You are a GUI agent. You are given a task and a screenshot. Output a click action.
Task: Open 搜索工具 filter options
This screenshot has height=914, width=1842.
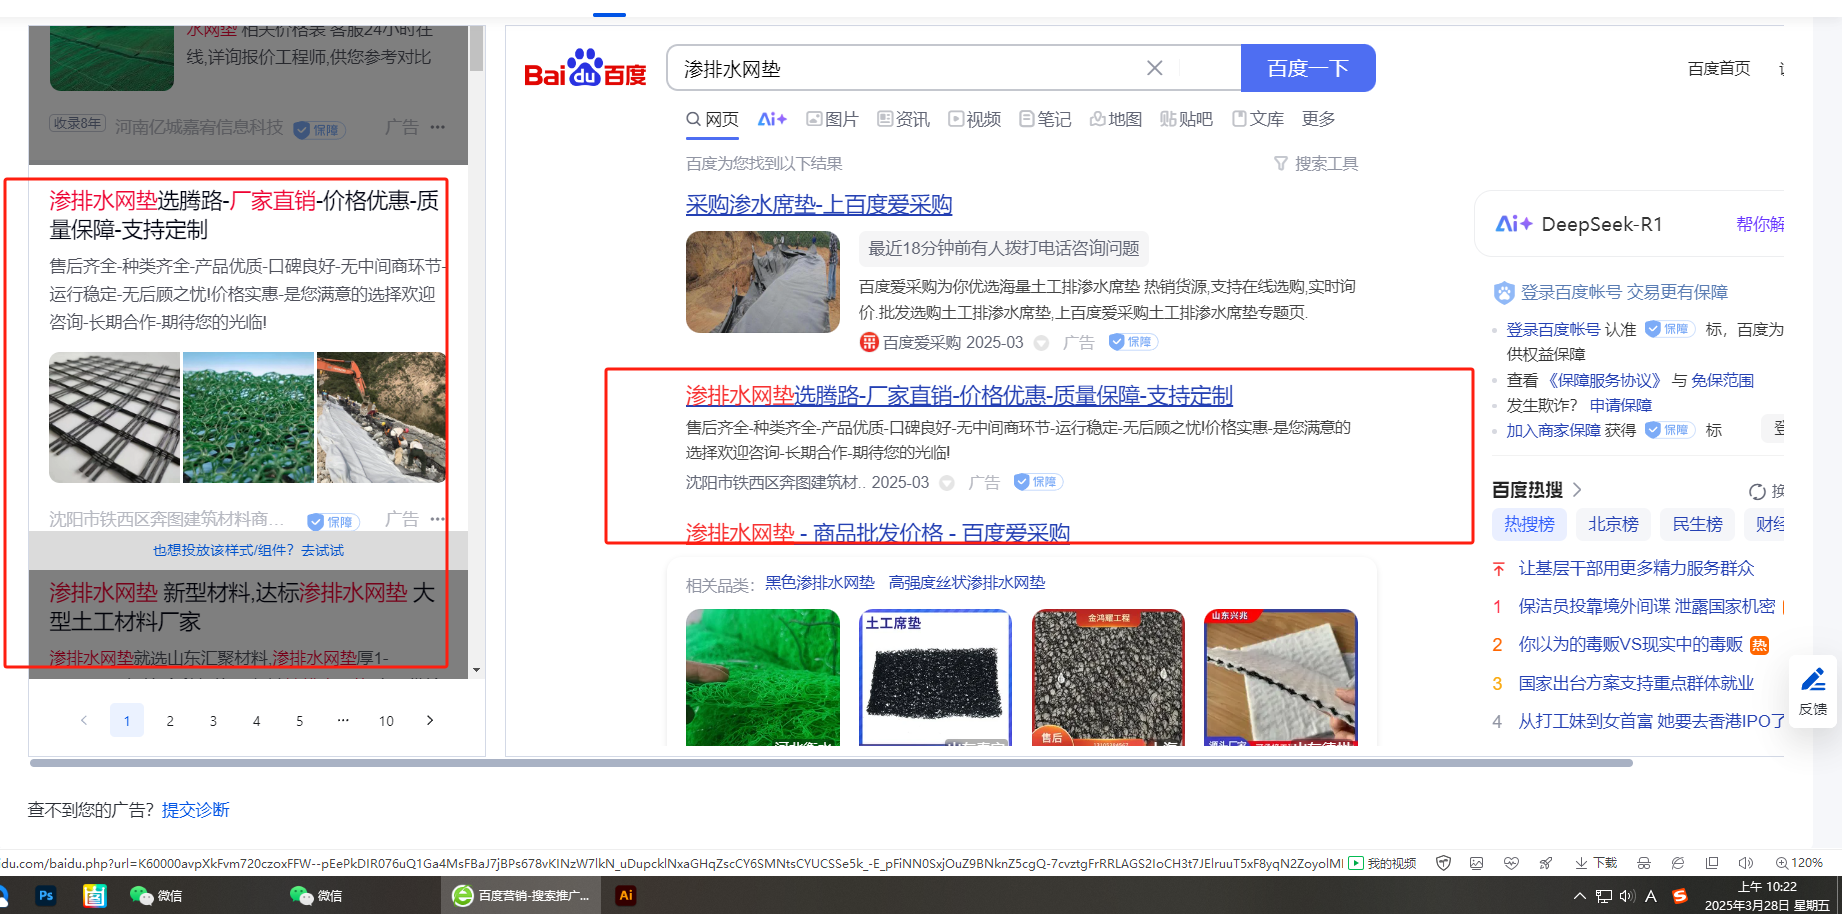coord(1316,163)
